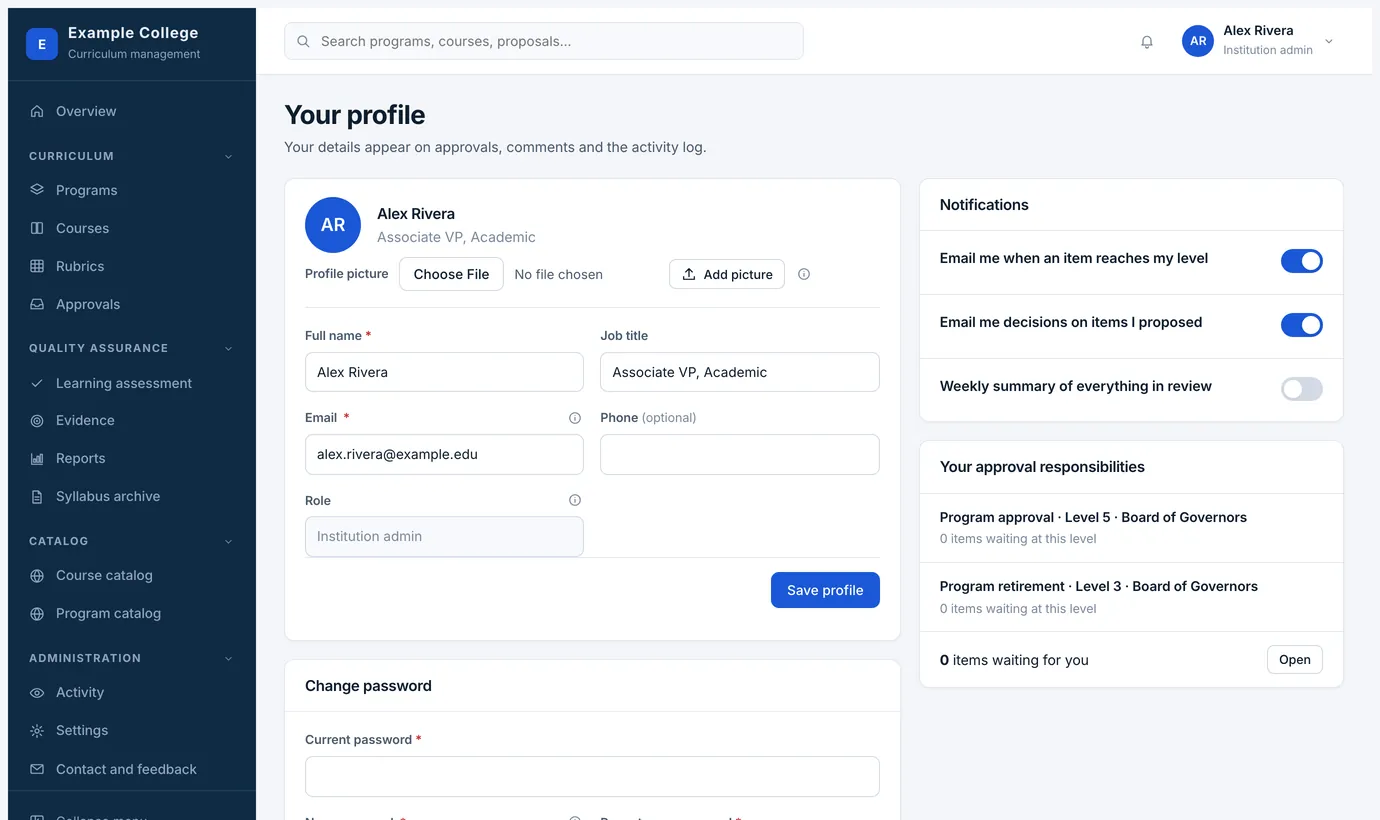Click the Phone optional input field

tap(740, 454)
